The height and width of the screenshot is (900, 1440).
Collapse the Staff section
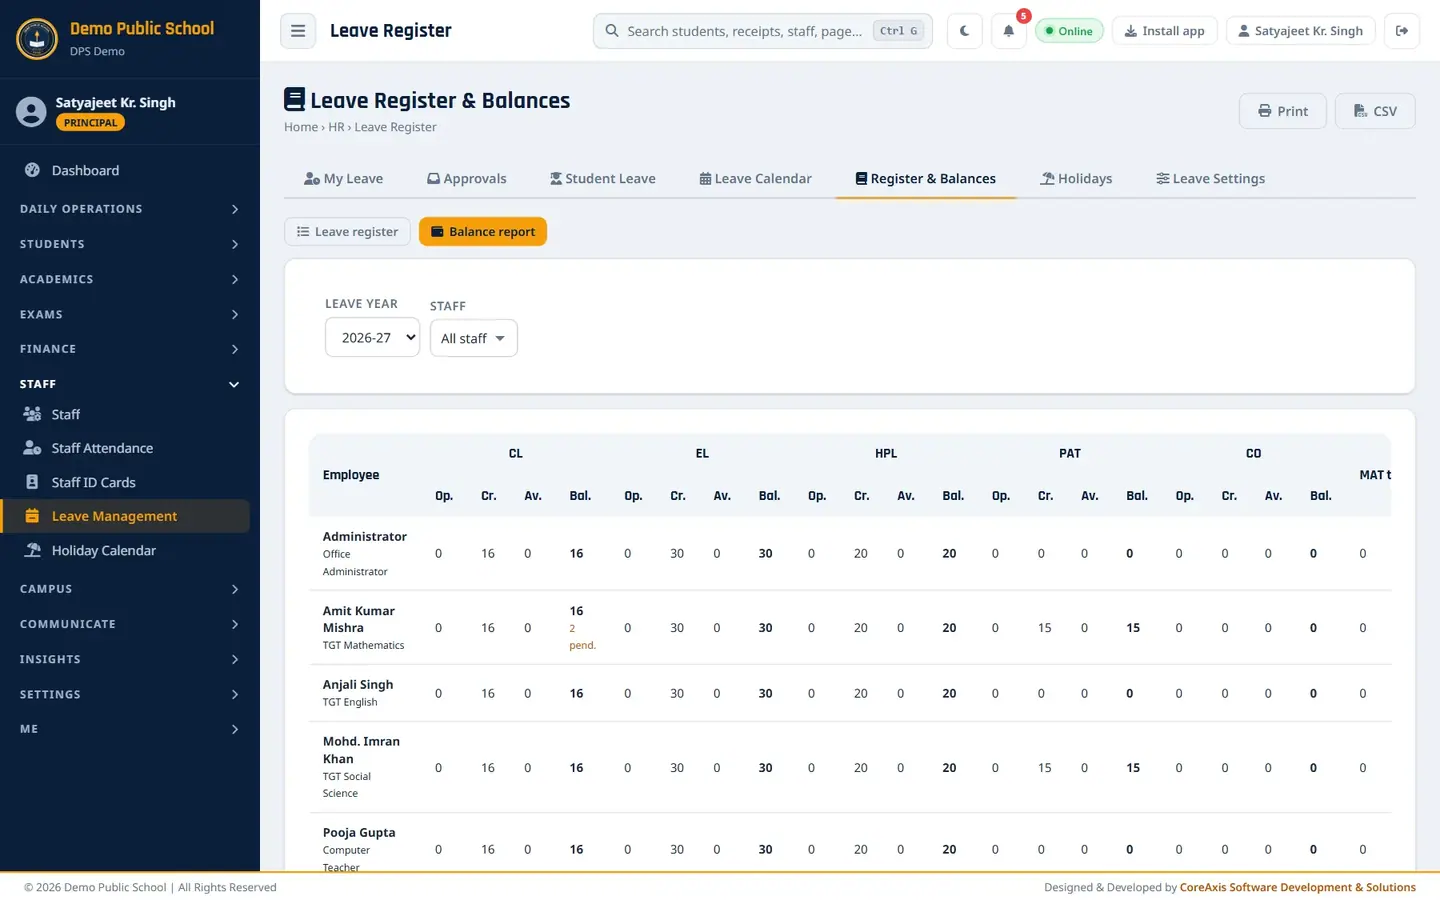pos(130,384)
